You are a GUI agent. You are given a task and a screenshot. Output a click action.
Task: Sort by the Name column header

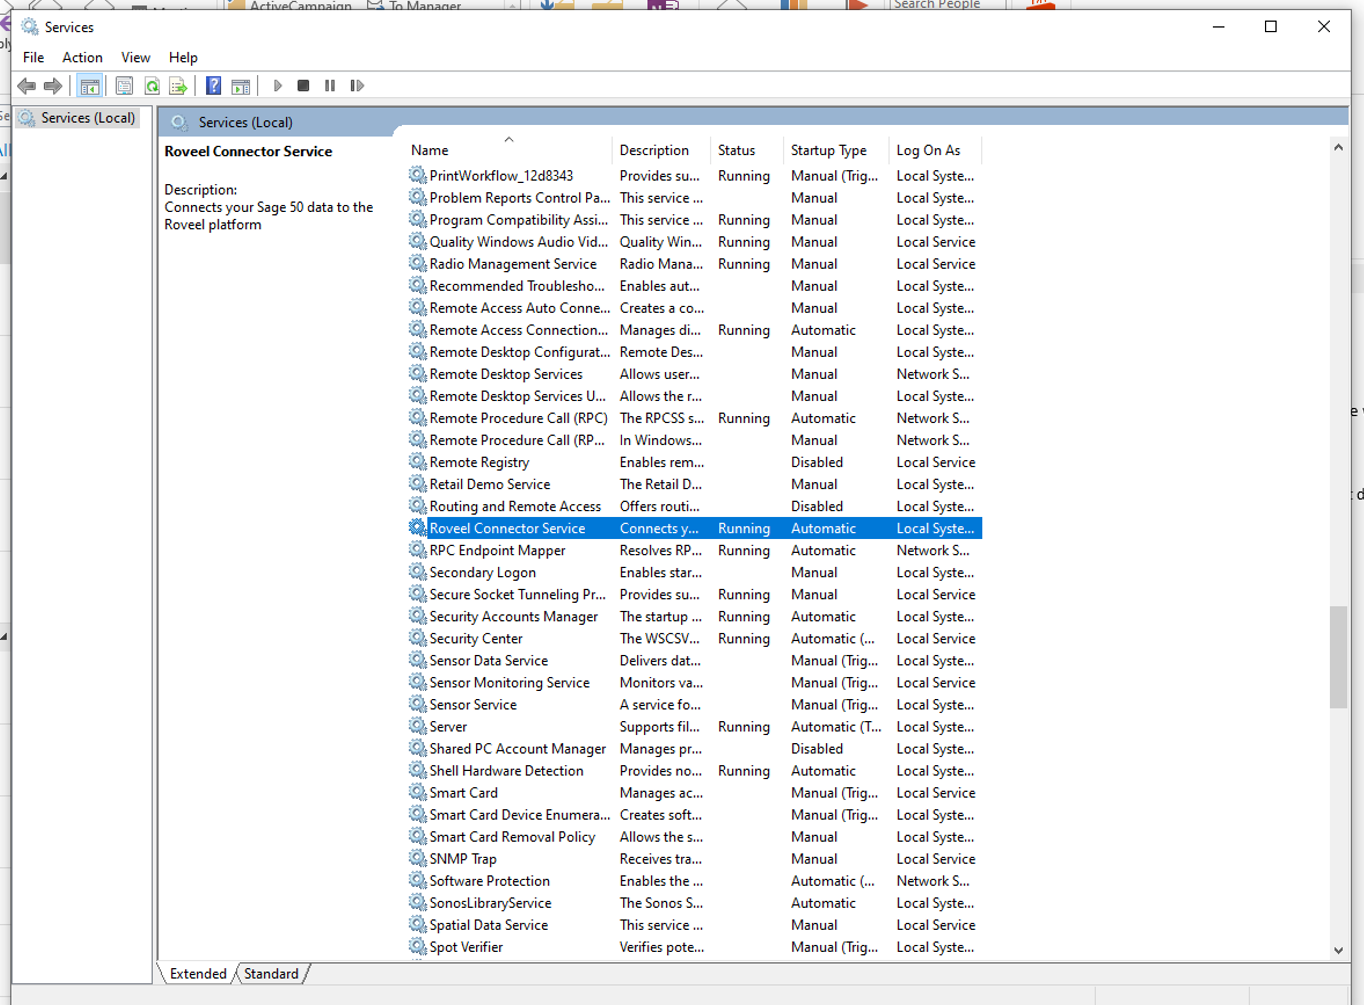[509, 150]
